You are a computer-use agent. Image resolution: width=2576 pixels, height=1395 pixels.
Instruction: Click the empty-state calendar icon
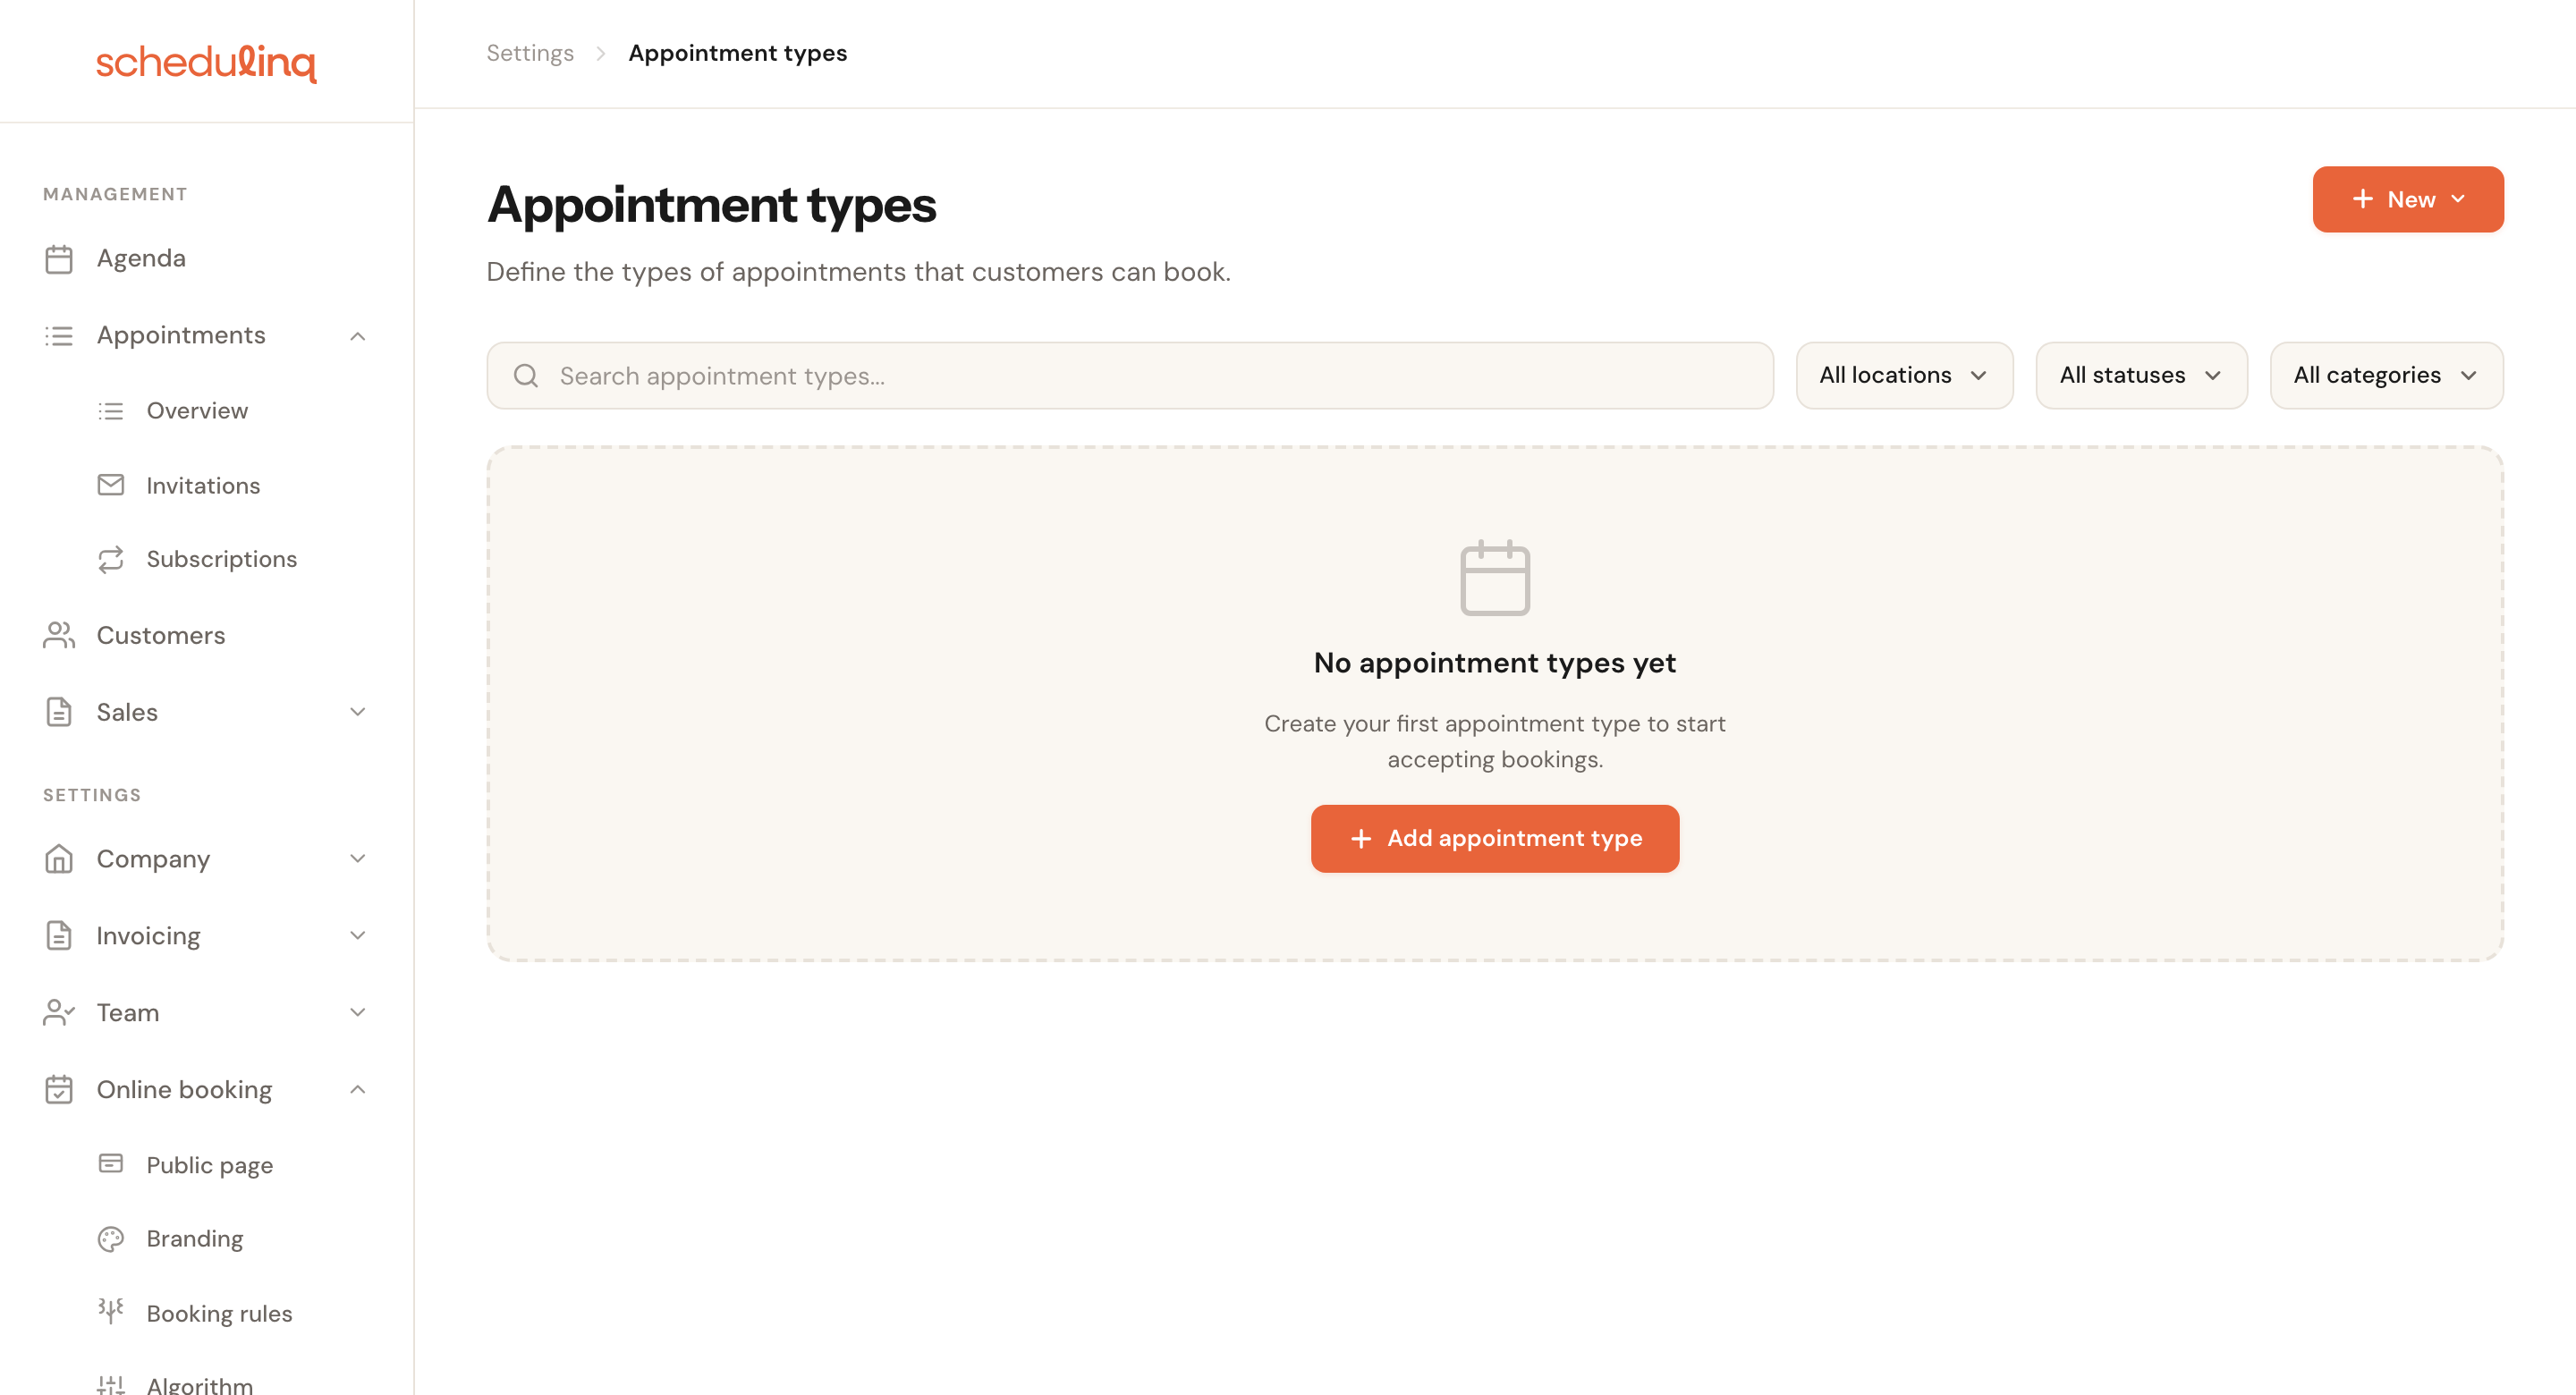click(1495, 578)
